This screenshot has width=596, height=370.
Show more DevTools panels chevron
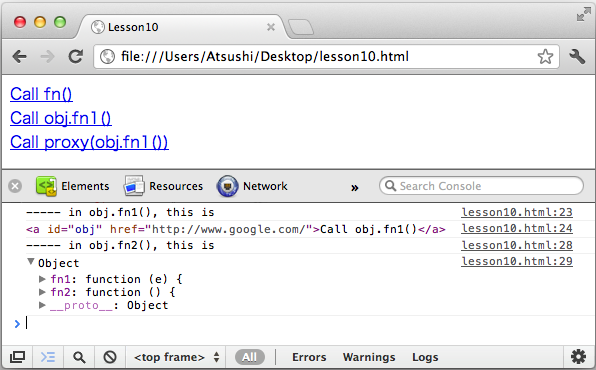click(355, 187)
